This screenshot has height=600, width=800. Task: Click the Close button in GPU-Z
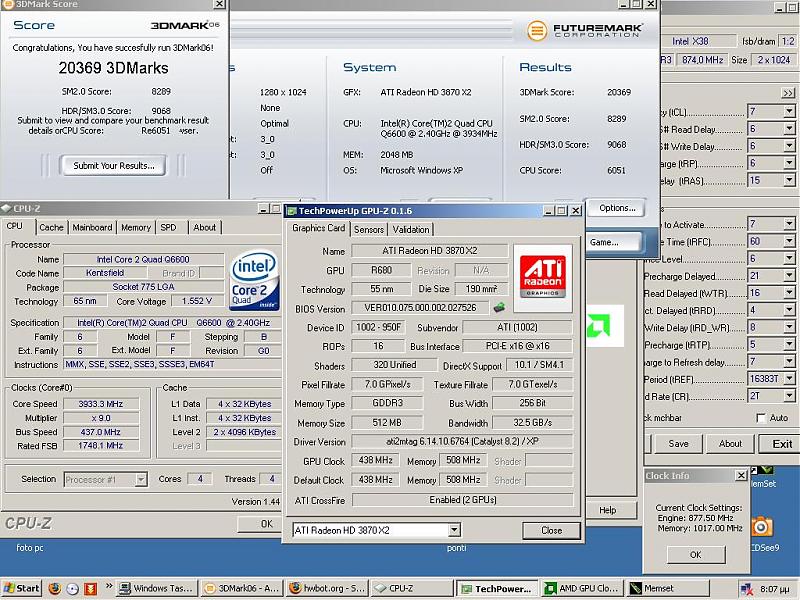tap(552, 531)
